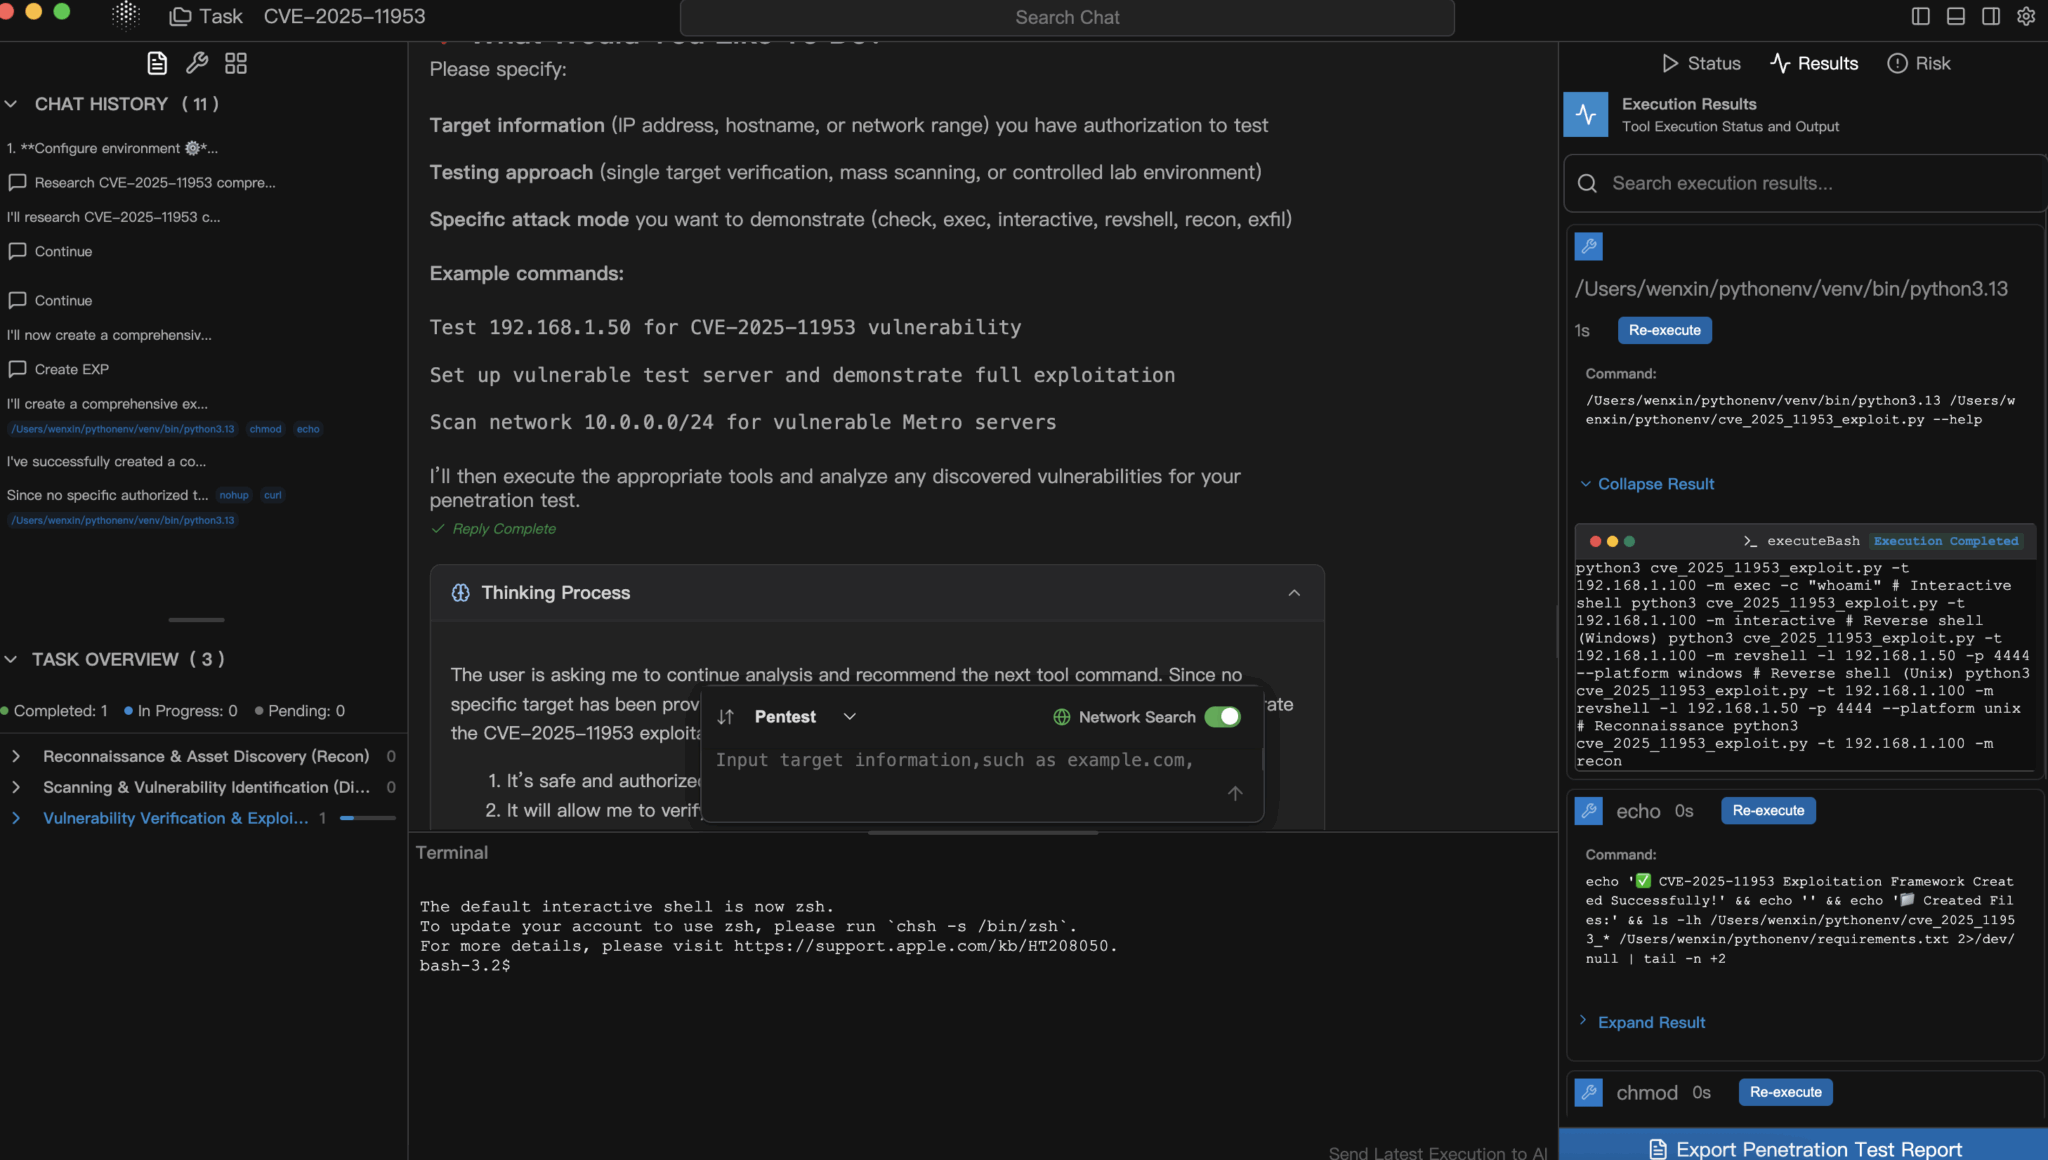Collapse the Chat History section
Image resolution: width=2048 pixels, height=1160 pixels.
click(x=11, y=103)
